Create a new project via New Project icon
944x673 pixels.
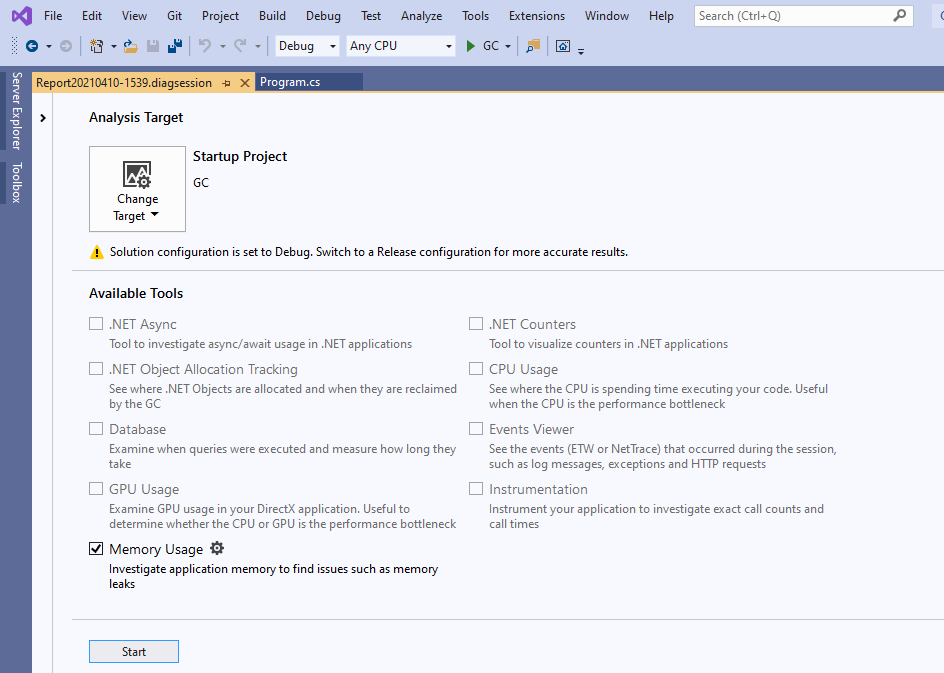point(95,46)
